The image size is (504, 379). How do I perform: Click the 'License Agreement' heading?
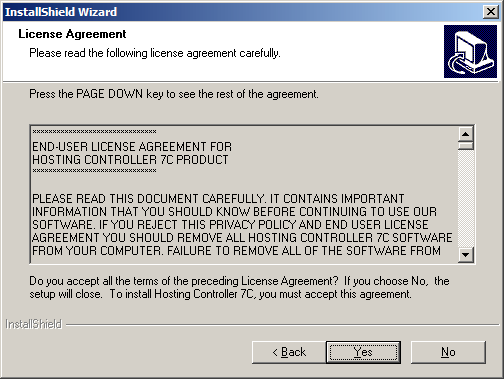tap(72, 34)
